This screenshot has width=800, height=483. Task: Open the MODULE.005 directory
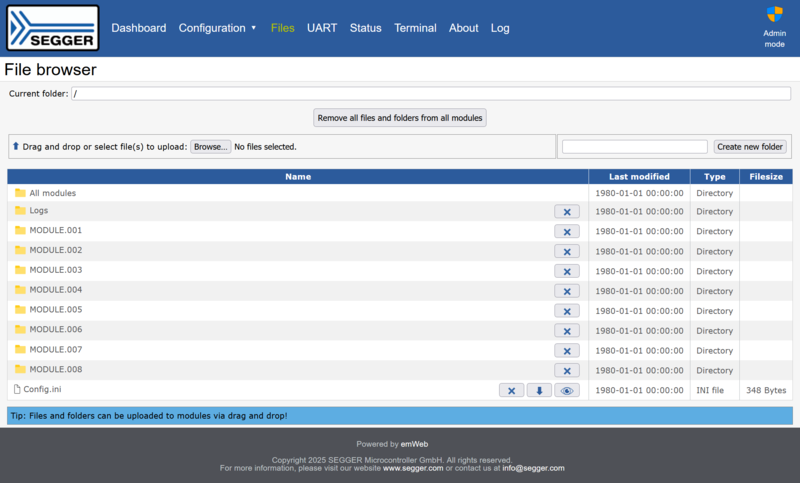pyautogui.click(x=56, y=310)
